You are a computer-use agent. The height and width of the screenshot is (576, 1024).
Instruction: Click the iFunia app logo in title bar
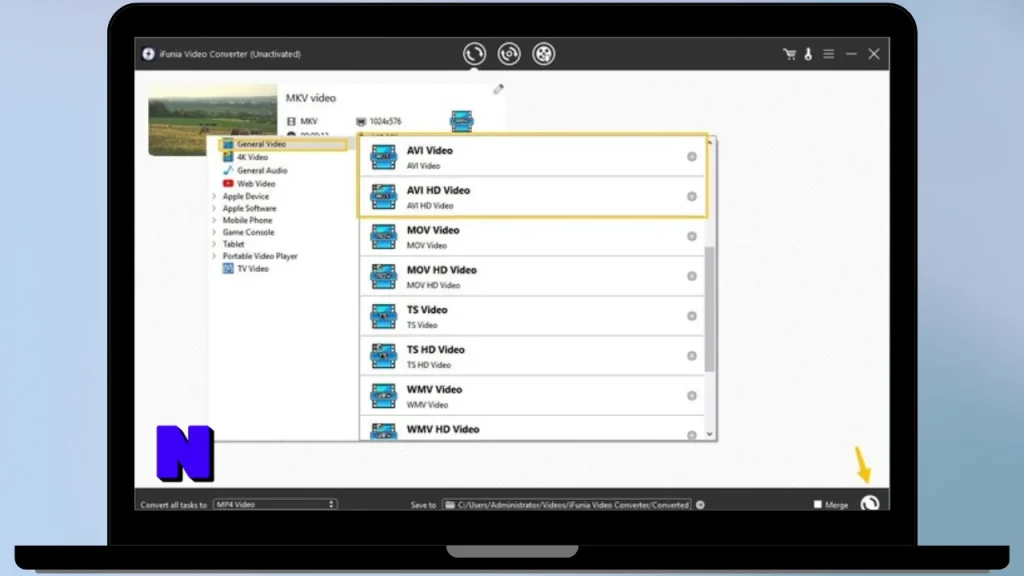(x=148, y=54)
